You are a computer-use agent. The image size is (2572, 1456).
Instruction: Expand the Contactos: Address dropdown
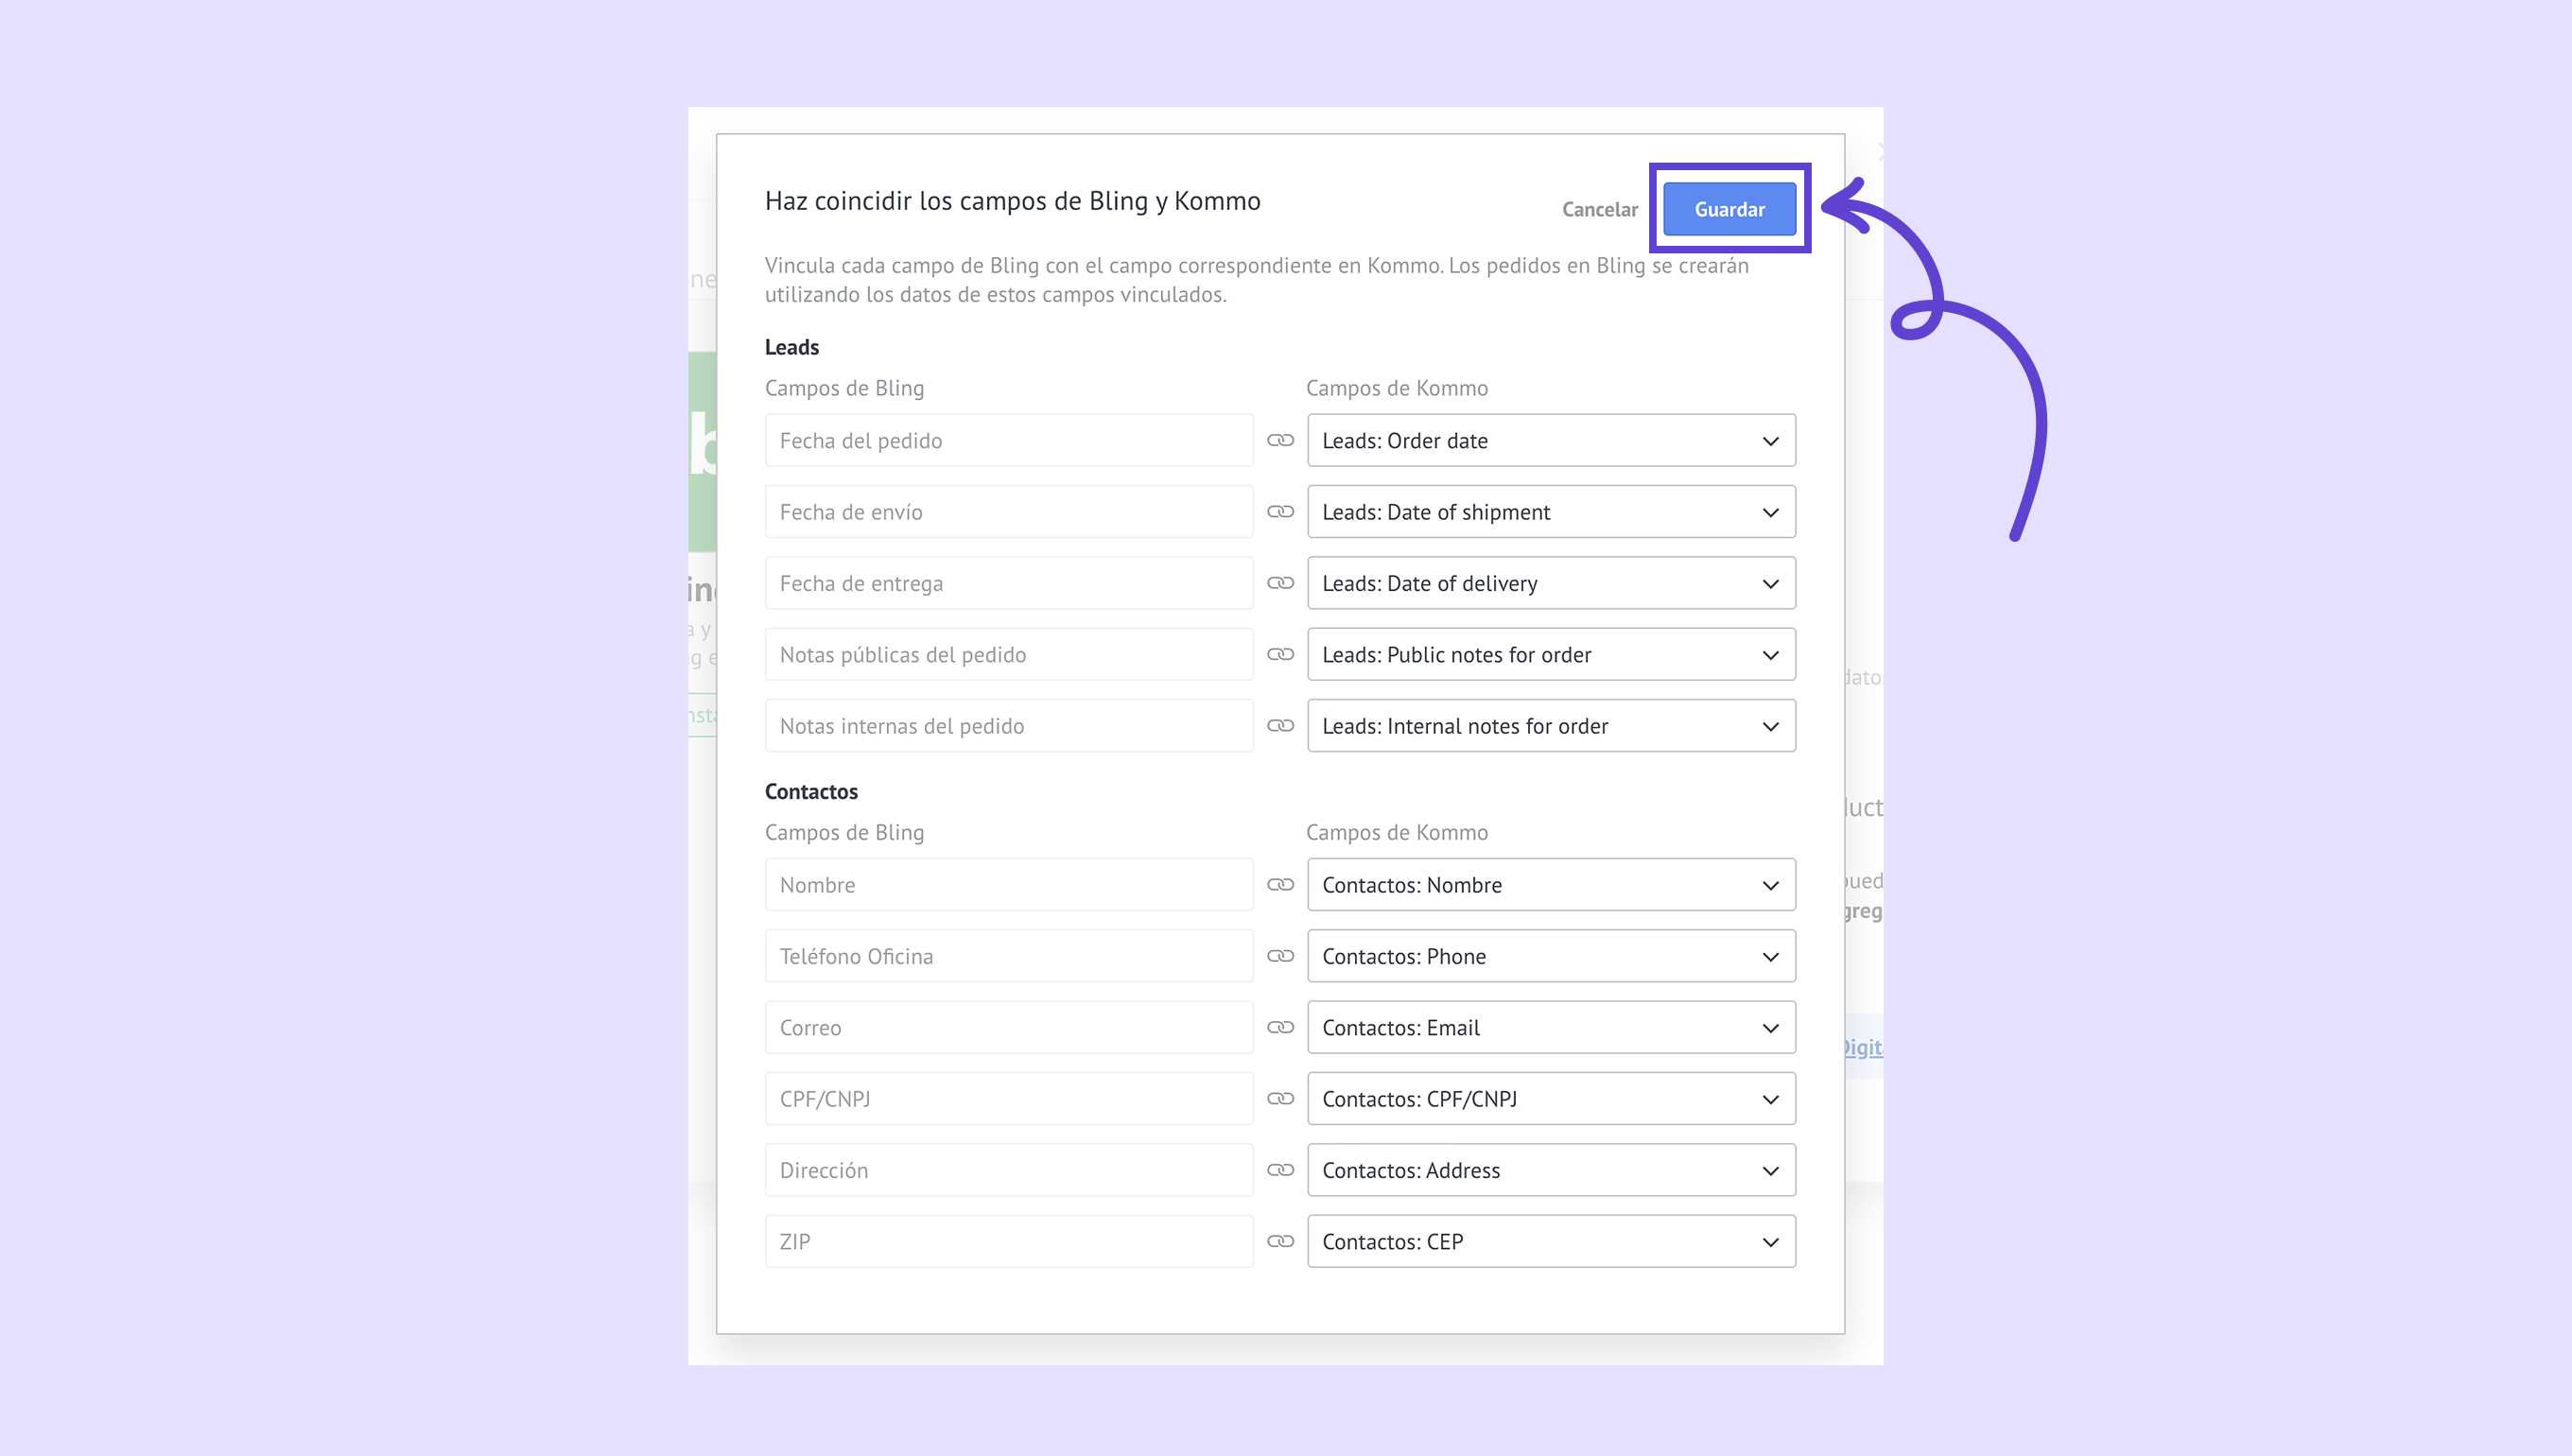1550,1170
